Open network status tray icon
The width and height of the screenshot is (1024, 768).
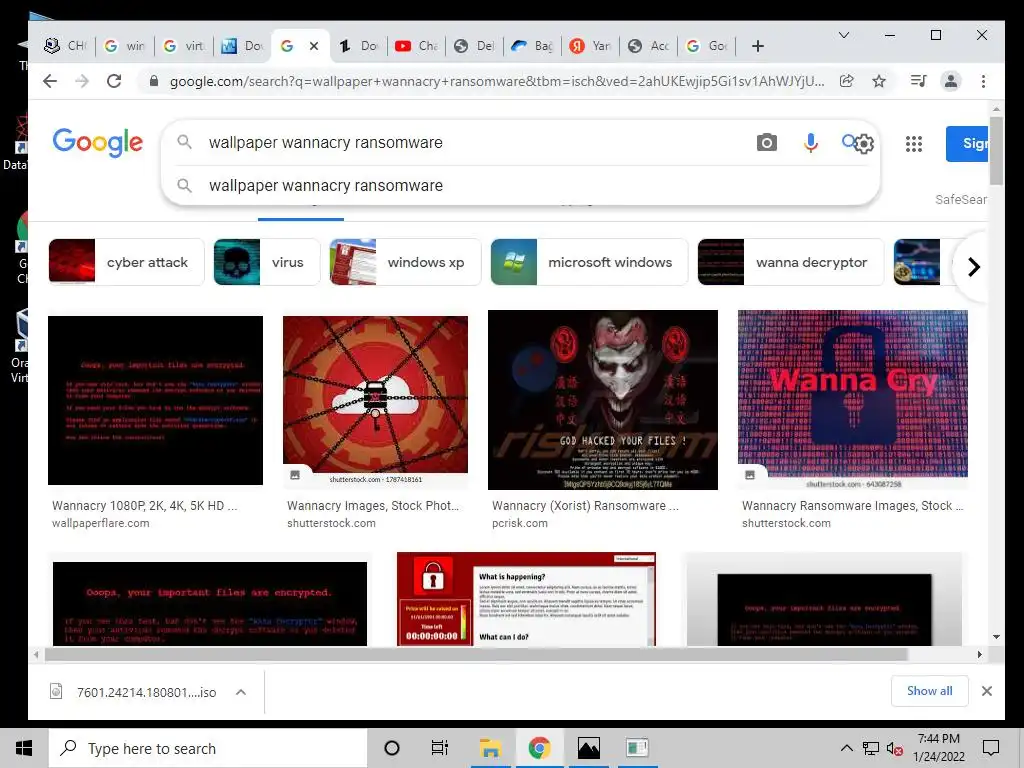[871, 748]
